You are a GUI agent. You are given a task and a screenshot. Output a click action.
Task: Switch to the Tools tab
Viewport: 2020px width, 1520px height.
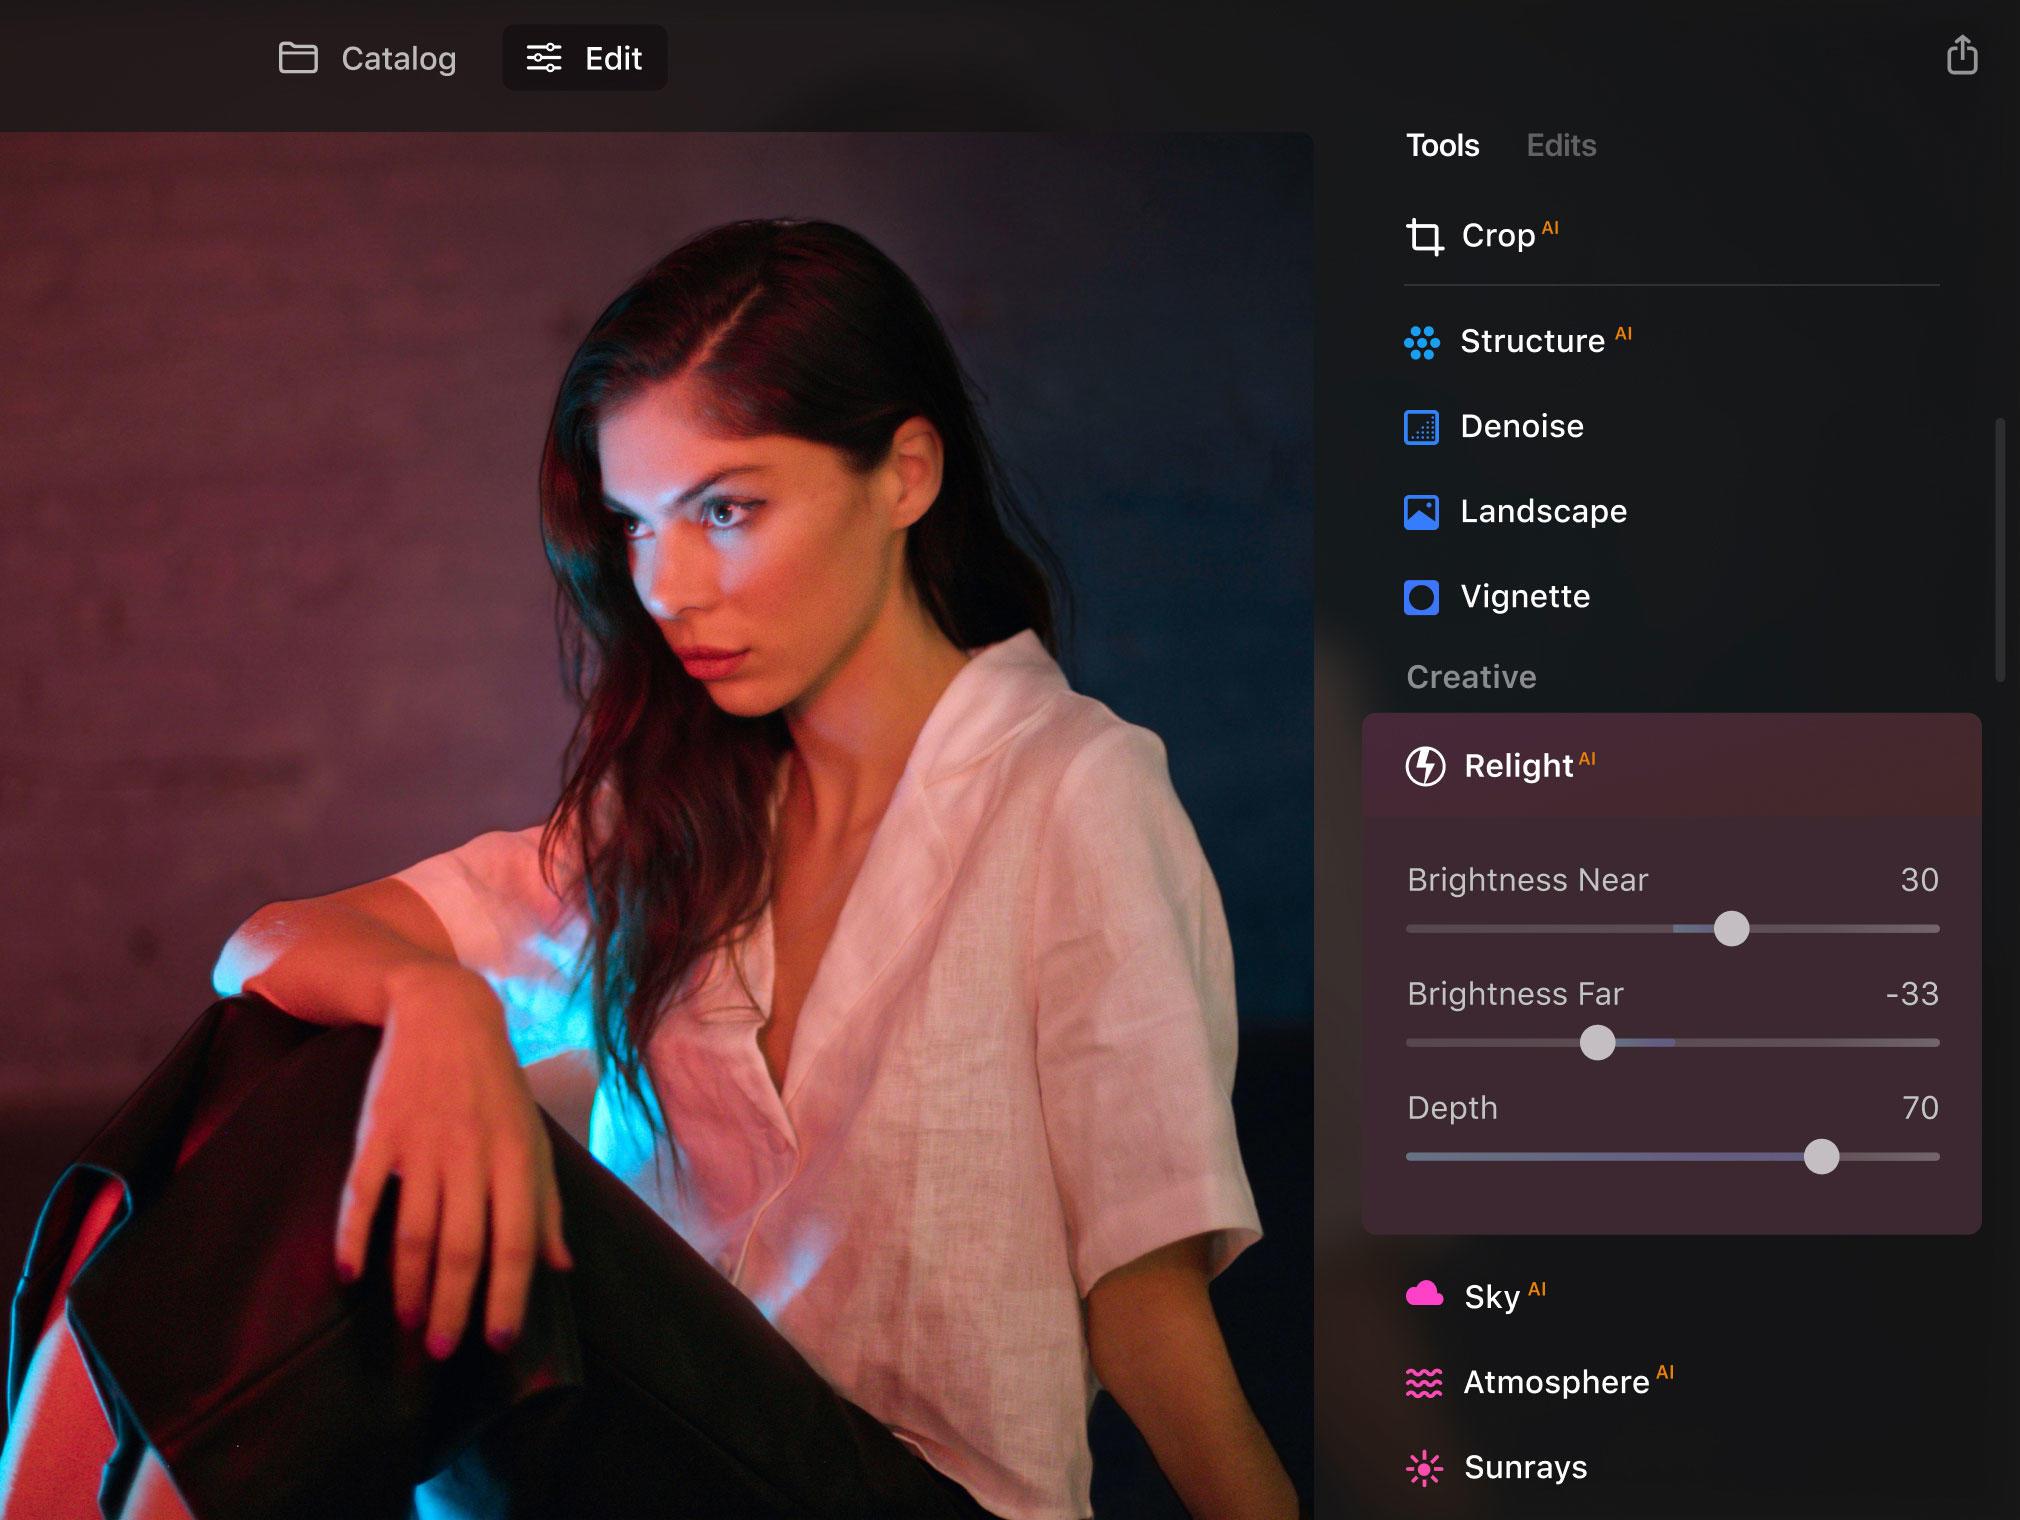coord(1442,146)
